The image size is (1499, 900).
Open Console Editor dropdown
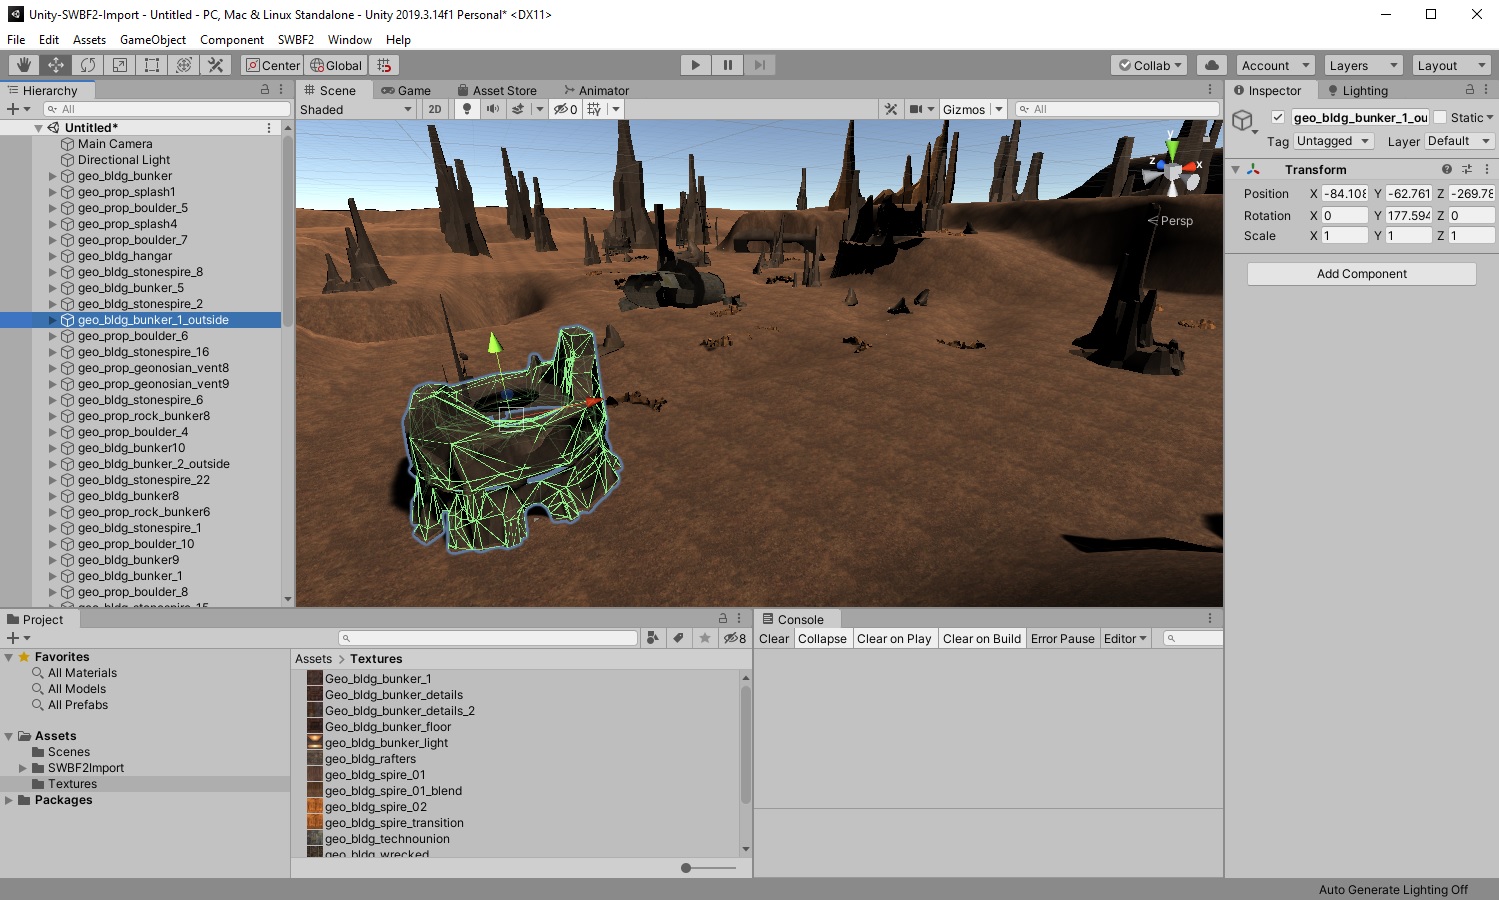(x=1125, y=638)
